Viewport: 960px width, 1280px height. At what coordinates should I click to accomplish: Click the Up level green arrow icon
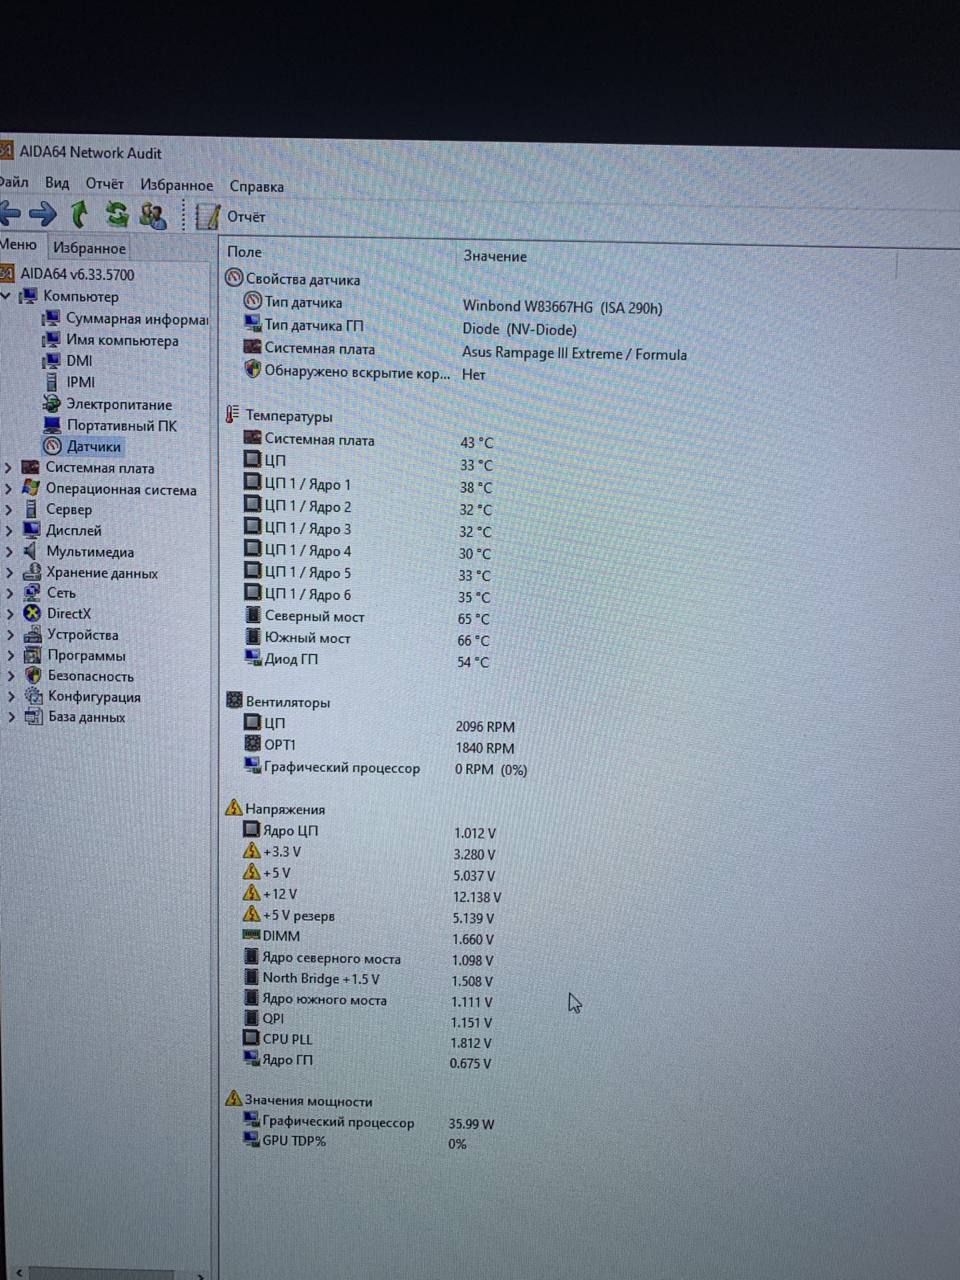coord(80,213)
